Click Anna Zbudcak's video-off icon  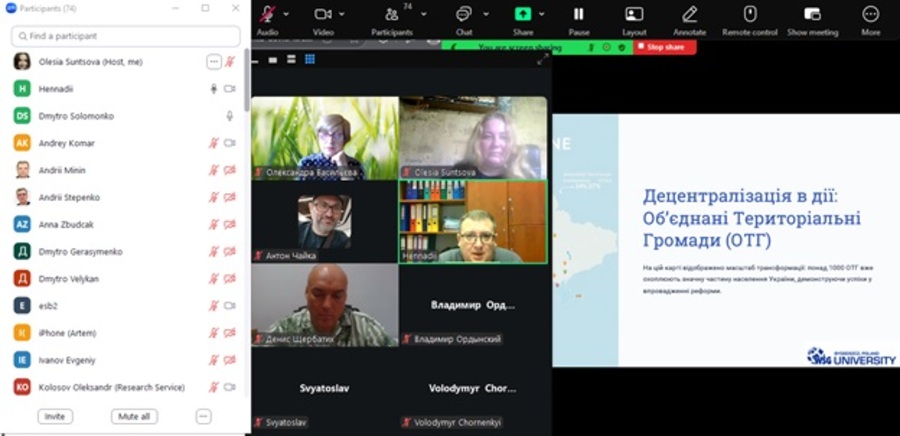[x=230, y=224]
